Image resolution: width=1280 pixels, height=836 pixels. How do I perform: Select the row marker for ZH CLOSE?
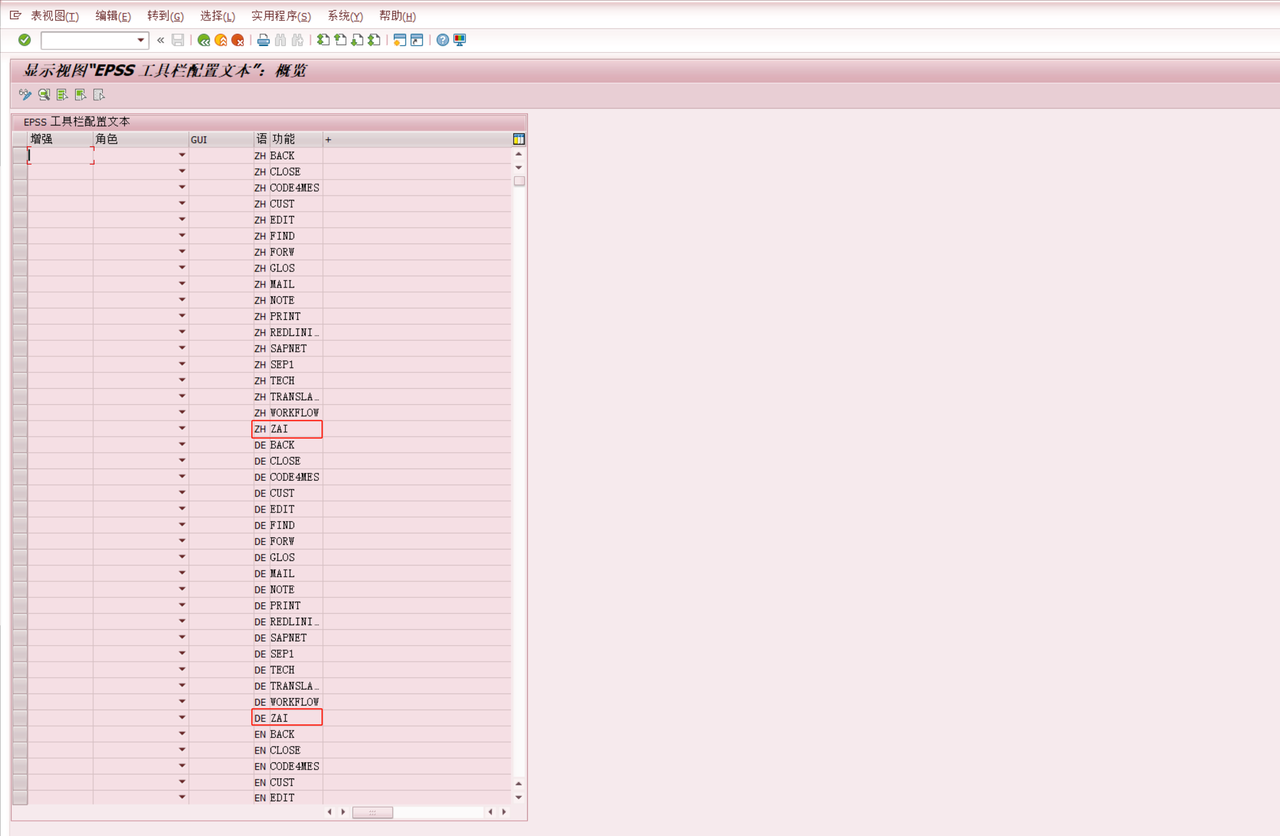click(20, 172)
